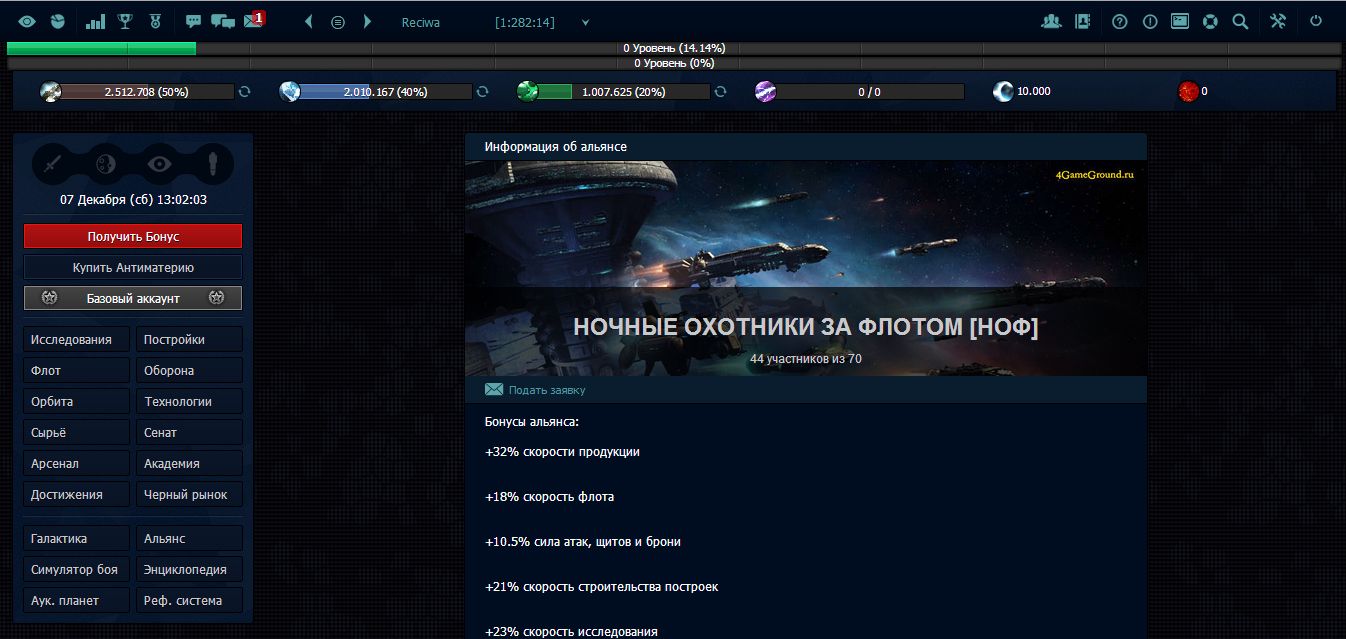Image resolution: width=1346 pixels, height=639 pixels.
Task: Open the terminal console icon
Action: pos(1180,21)
